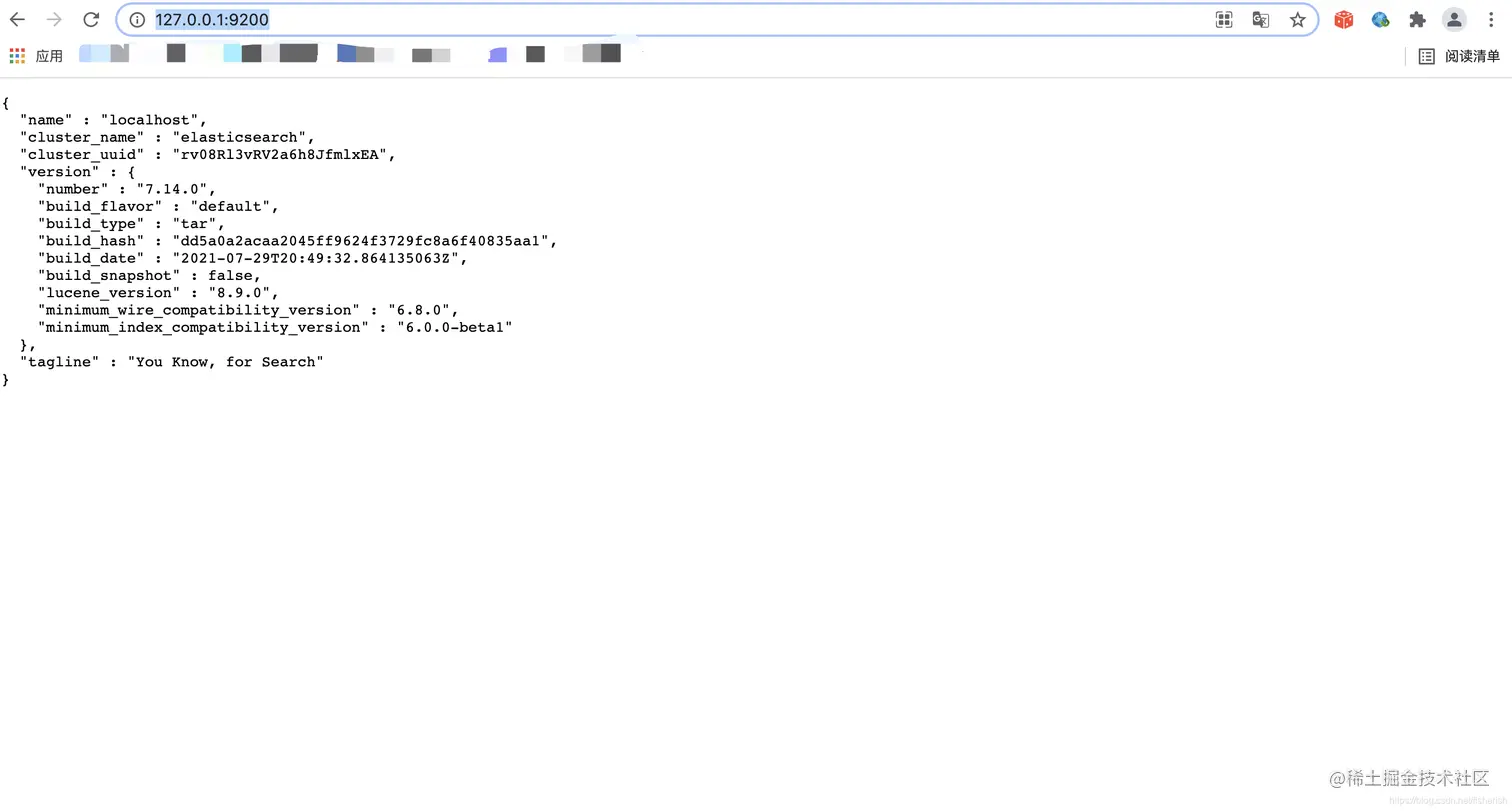This screenshot has height=811, width=1512.
Task: Open the globe extension icon
Action: tap(1381, 20)
